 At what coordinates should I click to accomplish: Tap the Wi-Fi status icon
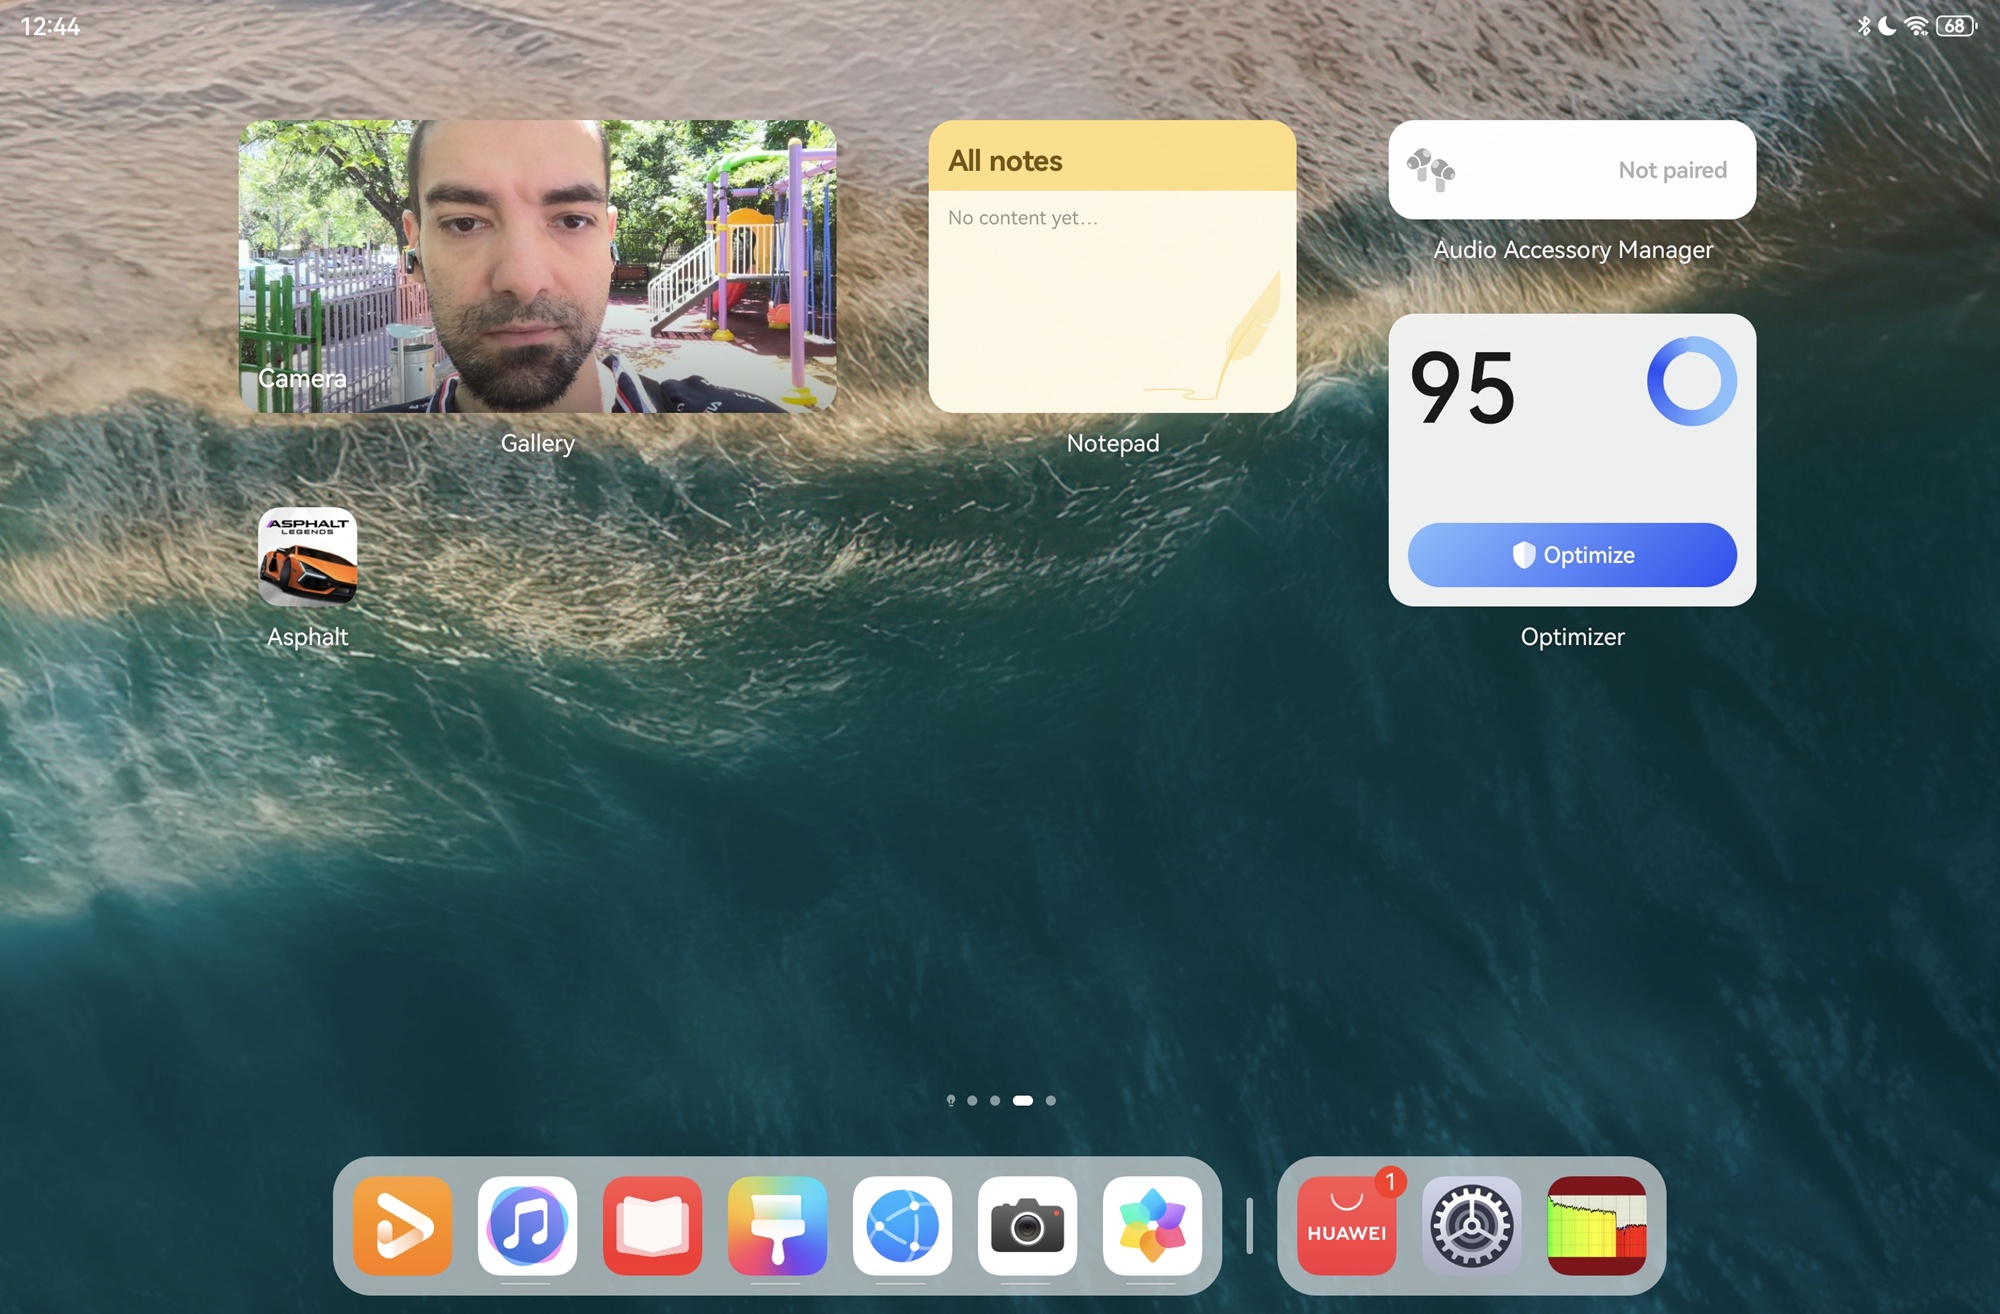[x=1916, y=26]
